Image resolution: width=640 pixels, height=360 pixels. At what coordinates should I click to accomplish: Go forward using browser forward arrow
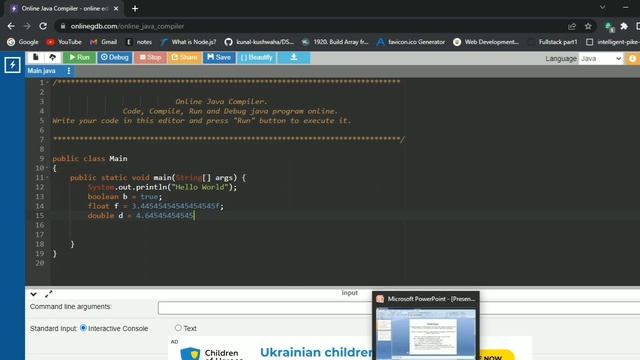(27, 26)
